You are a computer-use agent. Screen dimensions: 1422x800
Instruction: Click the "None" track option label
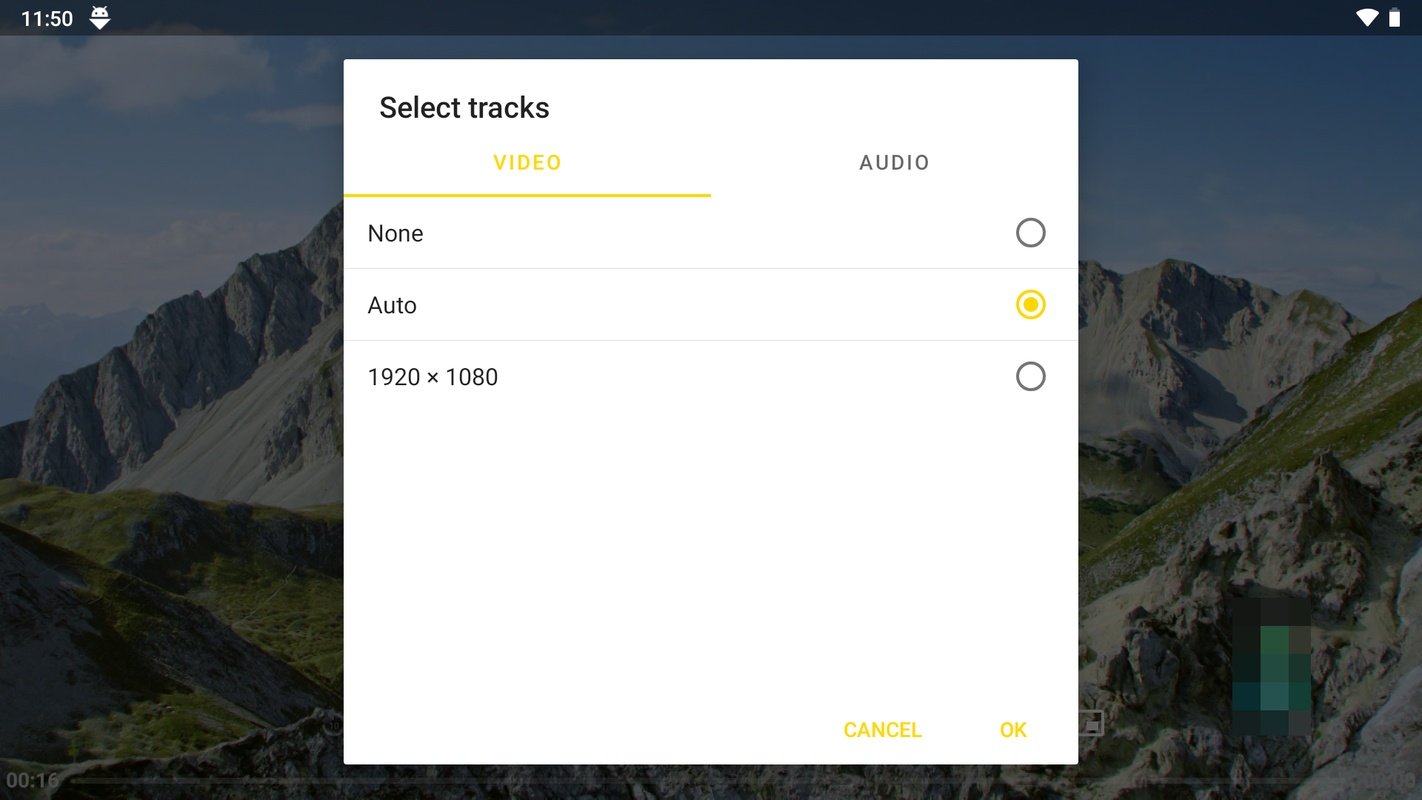396,233
